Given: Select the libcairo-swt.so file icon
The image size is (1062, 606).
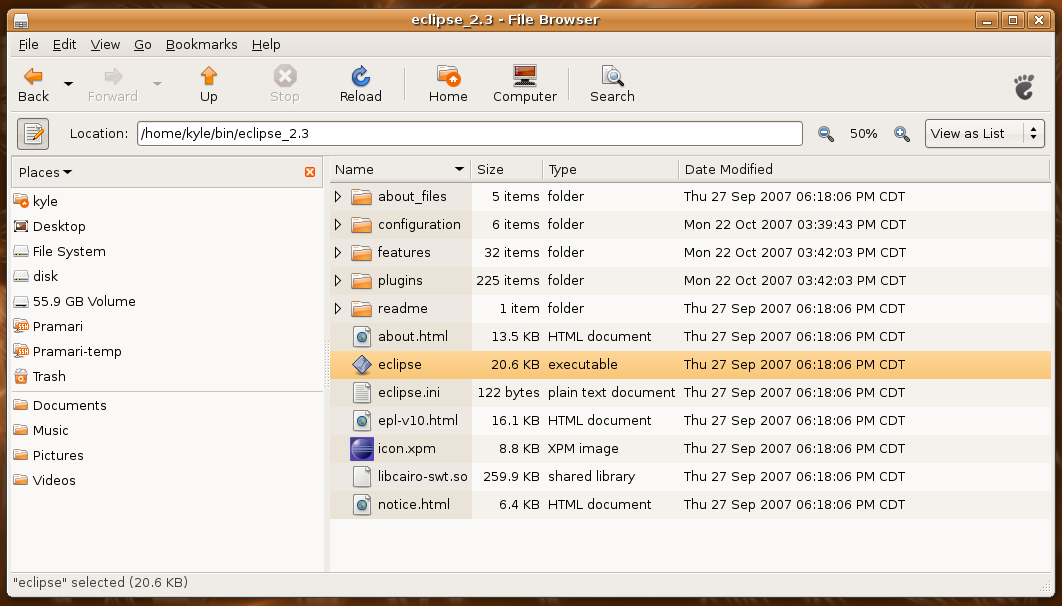Looking at the screenshot, I should [362, 477].
